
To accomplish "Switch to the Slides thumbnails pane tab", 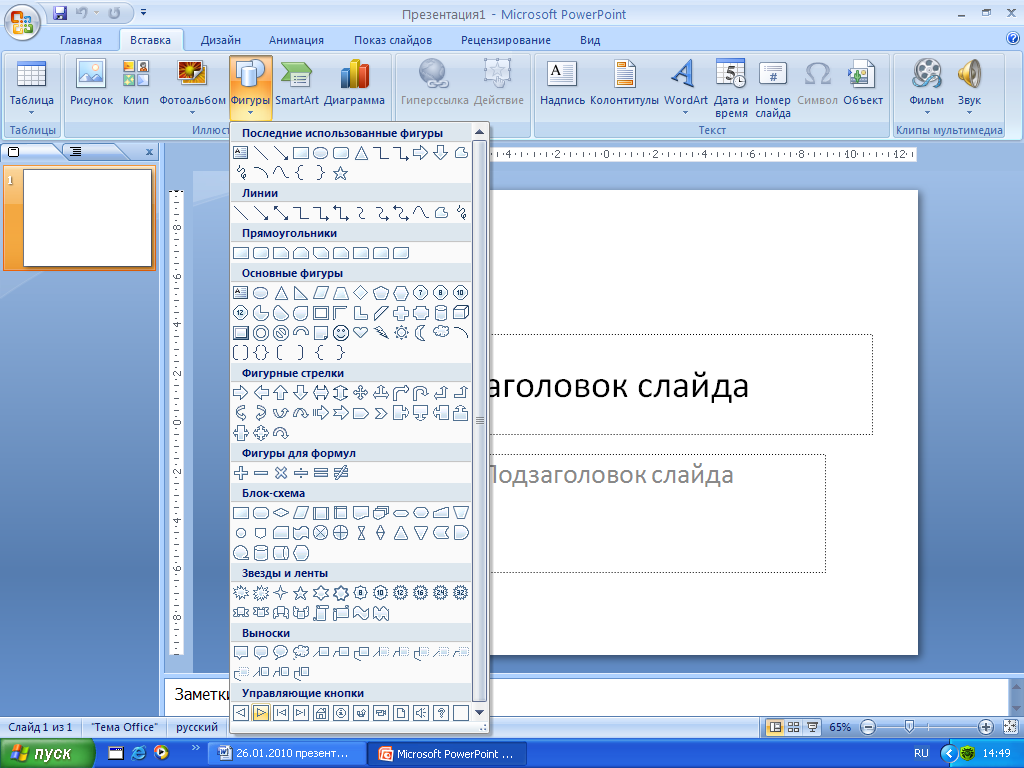I will (14, 152).
